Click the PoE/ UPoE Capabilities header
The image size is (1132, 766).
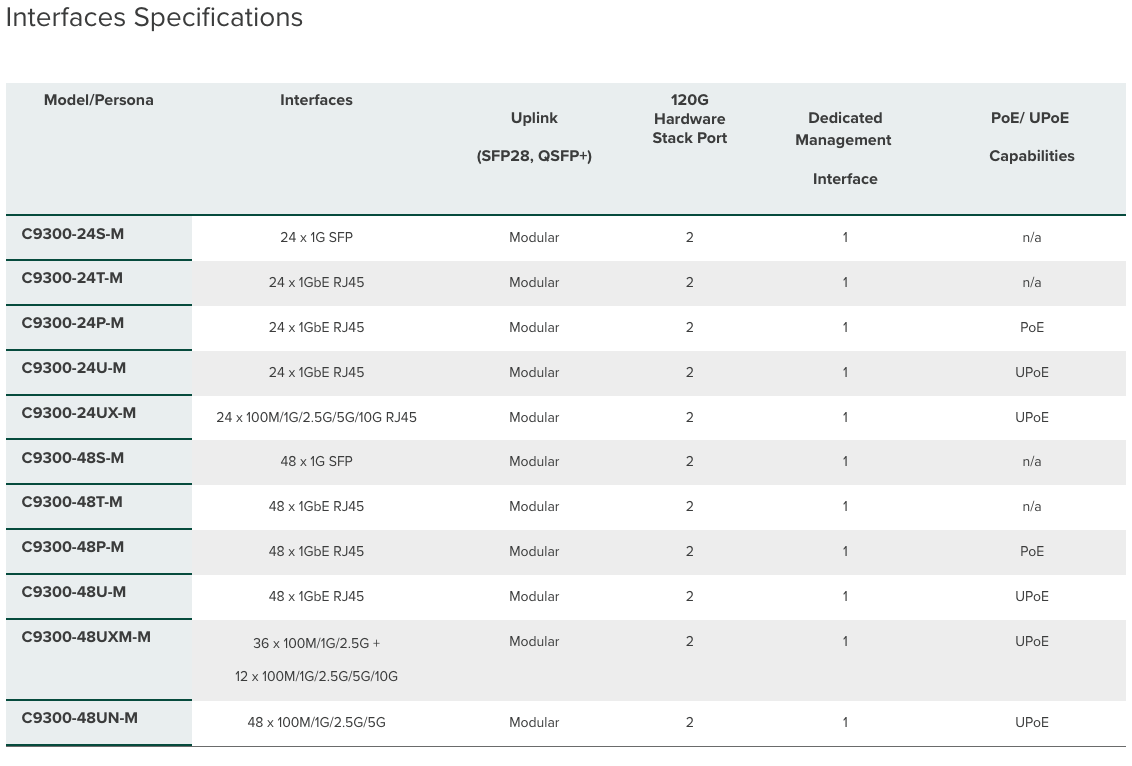1031,136
